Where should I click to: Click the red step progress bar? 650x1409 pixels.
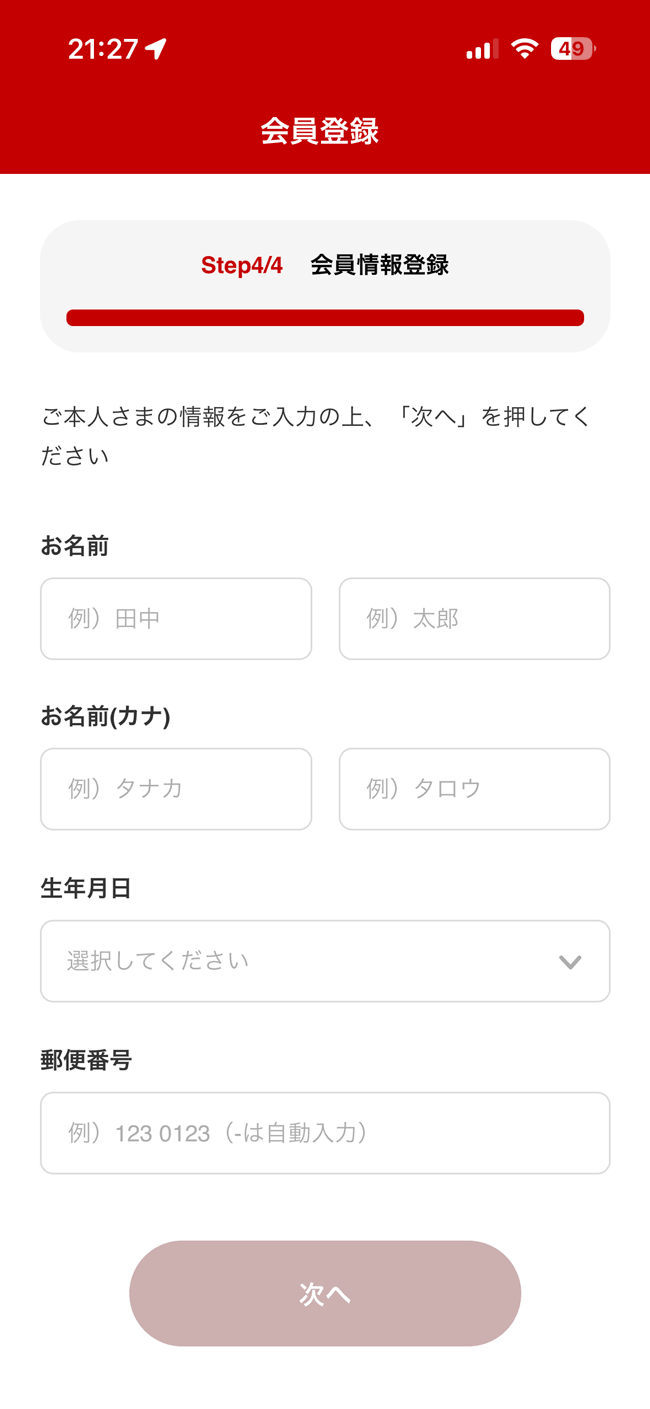325,318
